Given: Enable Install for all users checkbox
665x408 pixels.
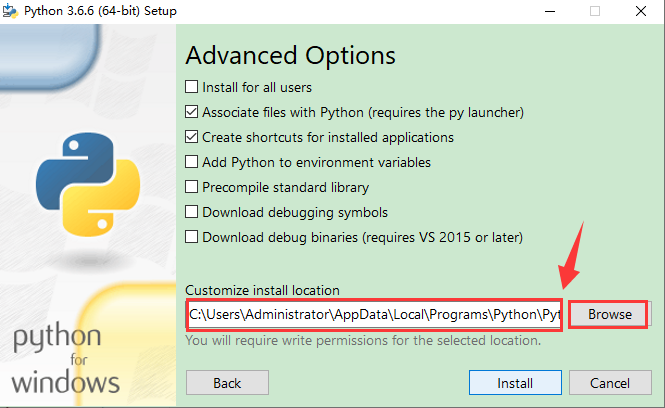Looking at the screenshot, I should pos(191,87).
